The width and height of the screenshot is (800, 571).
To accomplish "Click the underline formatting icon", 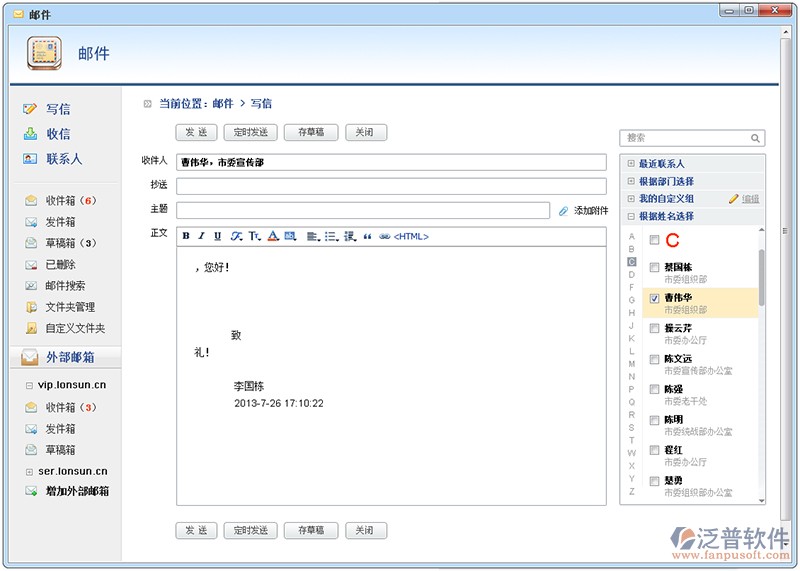I will tap(217, 237).
